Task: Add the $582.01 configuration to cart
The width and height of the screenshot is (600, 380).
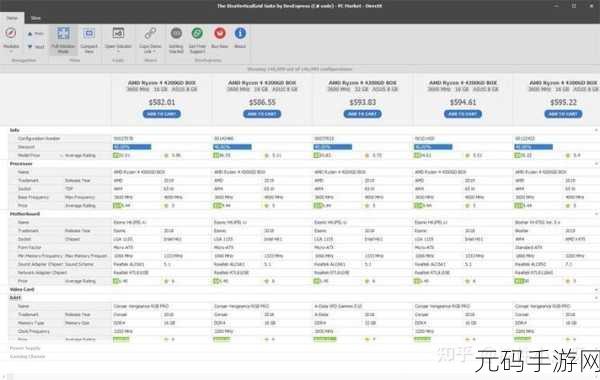Action: [161, 114]
